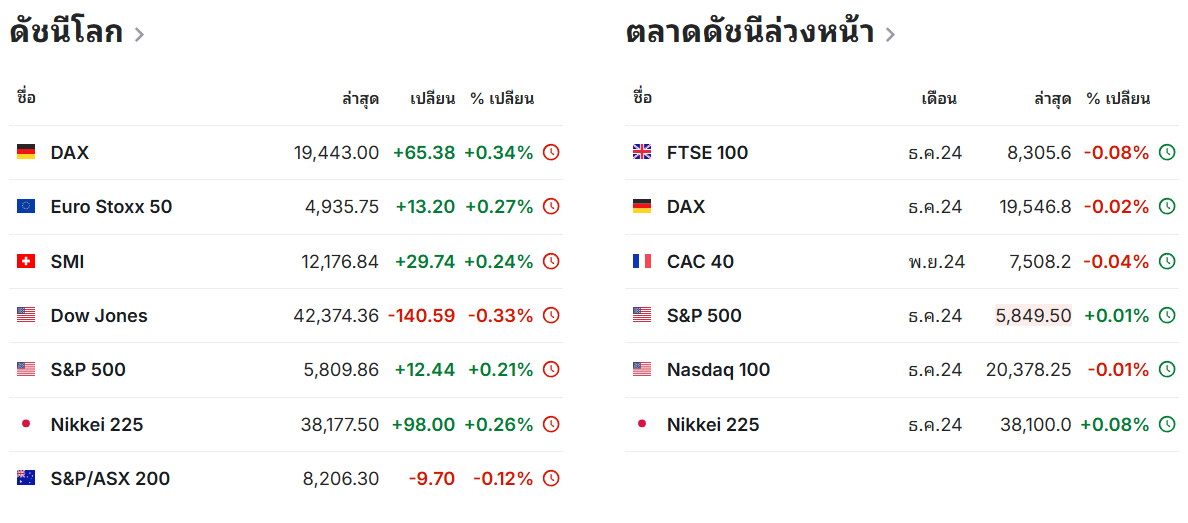
Task: Open the Euro Stoxx 50 index link
Action: [111, 207]
